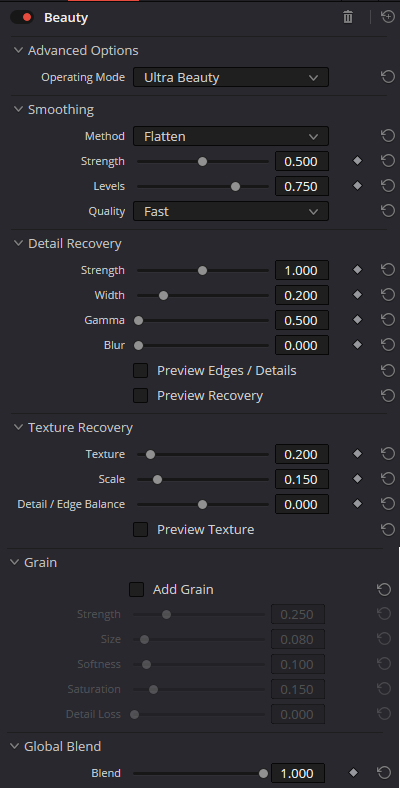
Task: Click the Detail Recovery Strength value field
Action: (x=302, y=270)
